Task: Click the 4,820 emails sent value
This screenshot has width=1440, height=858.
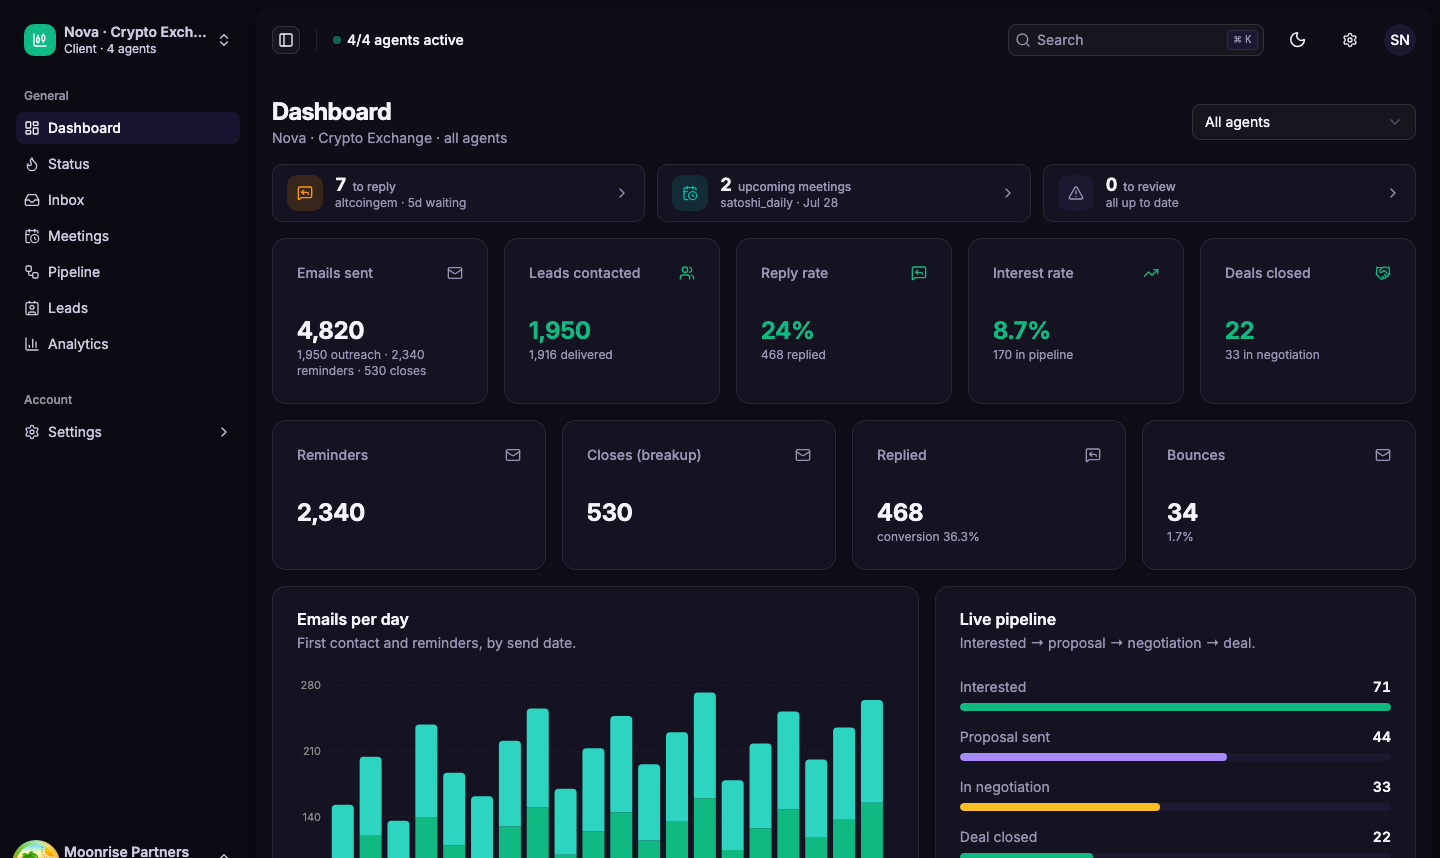Action: 331,330
